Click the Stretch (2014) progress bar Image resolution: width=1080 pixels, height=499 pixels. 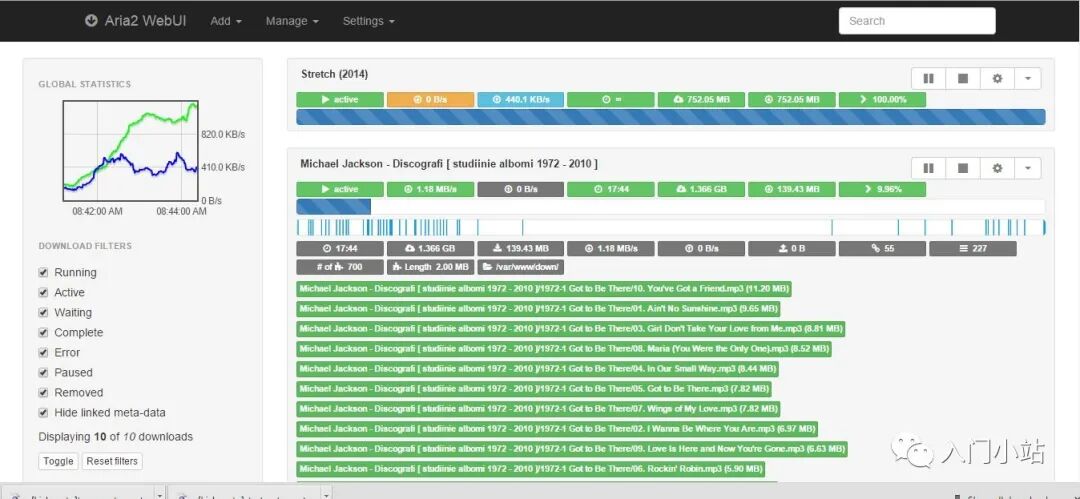671,116
